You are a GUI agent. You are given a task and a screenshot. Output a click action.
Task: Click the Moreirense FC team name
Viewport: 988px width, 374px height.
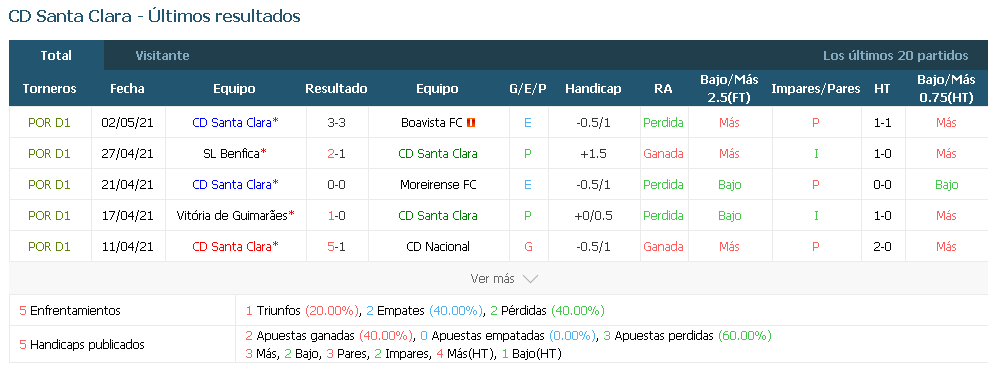(x=438, y=184)
